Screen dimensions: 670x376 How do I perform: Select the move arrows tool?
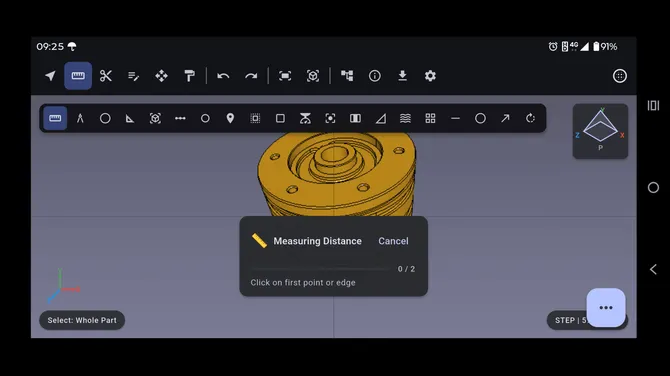162,76
